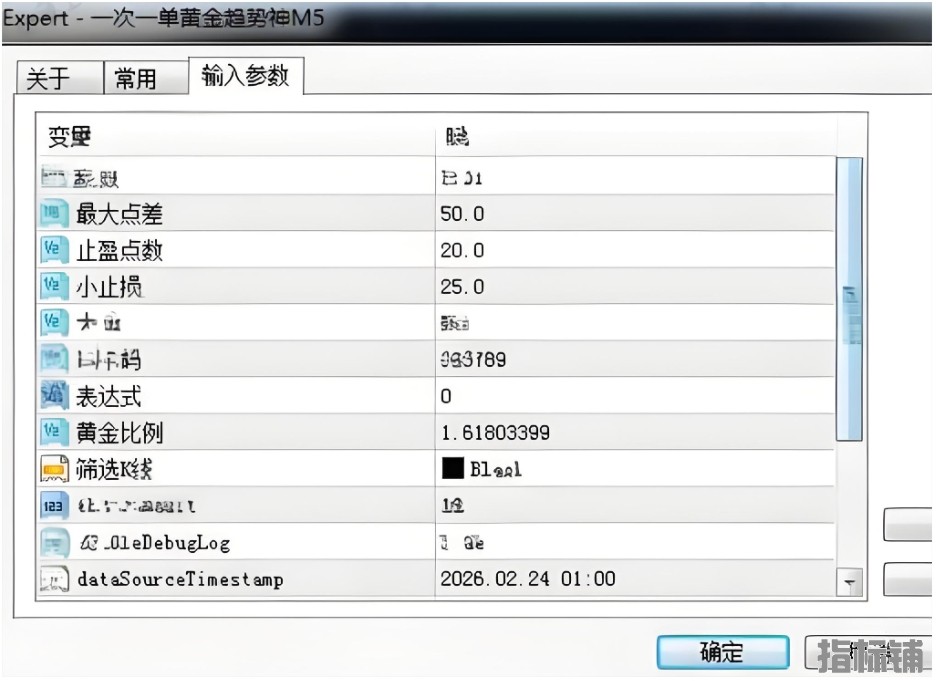The image size is (940, 681).
Task: Select the 筛选K线 color-type icon
Action: [53, 469]
